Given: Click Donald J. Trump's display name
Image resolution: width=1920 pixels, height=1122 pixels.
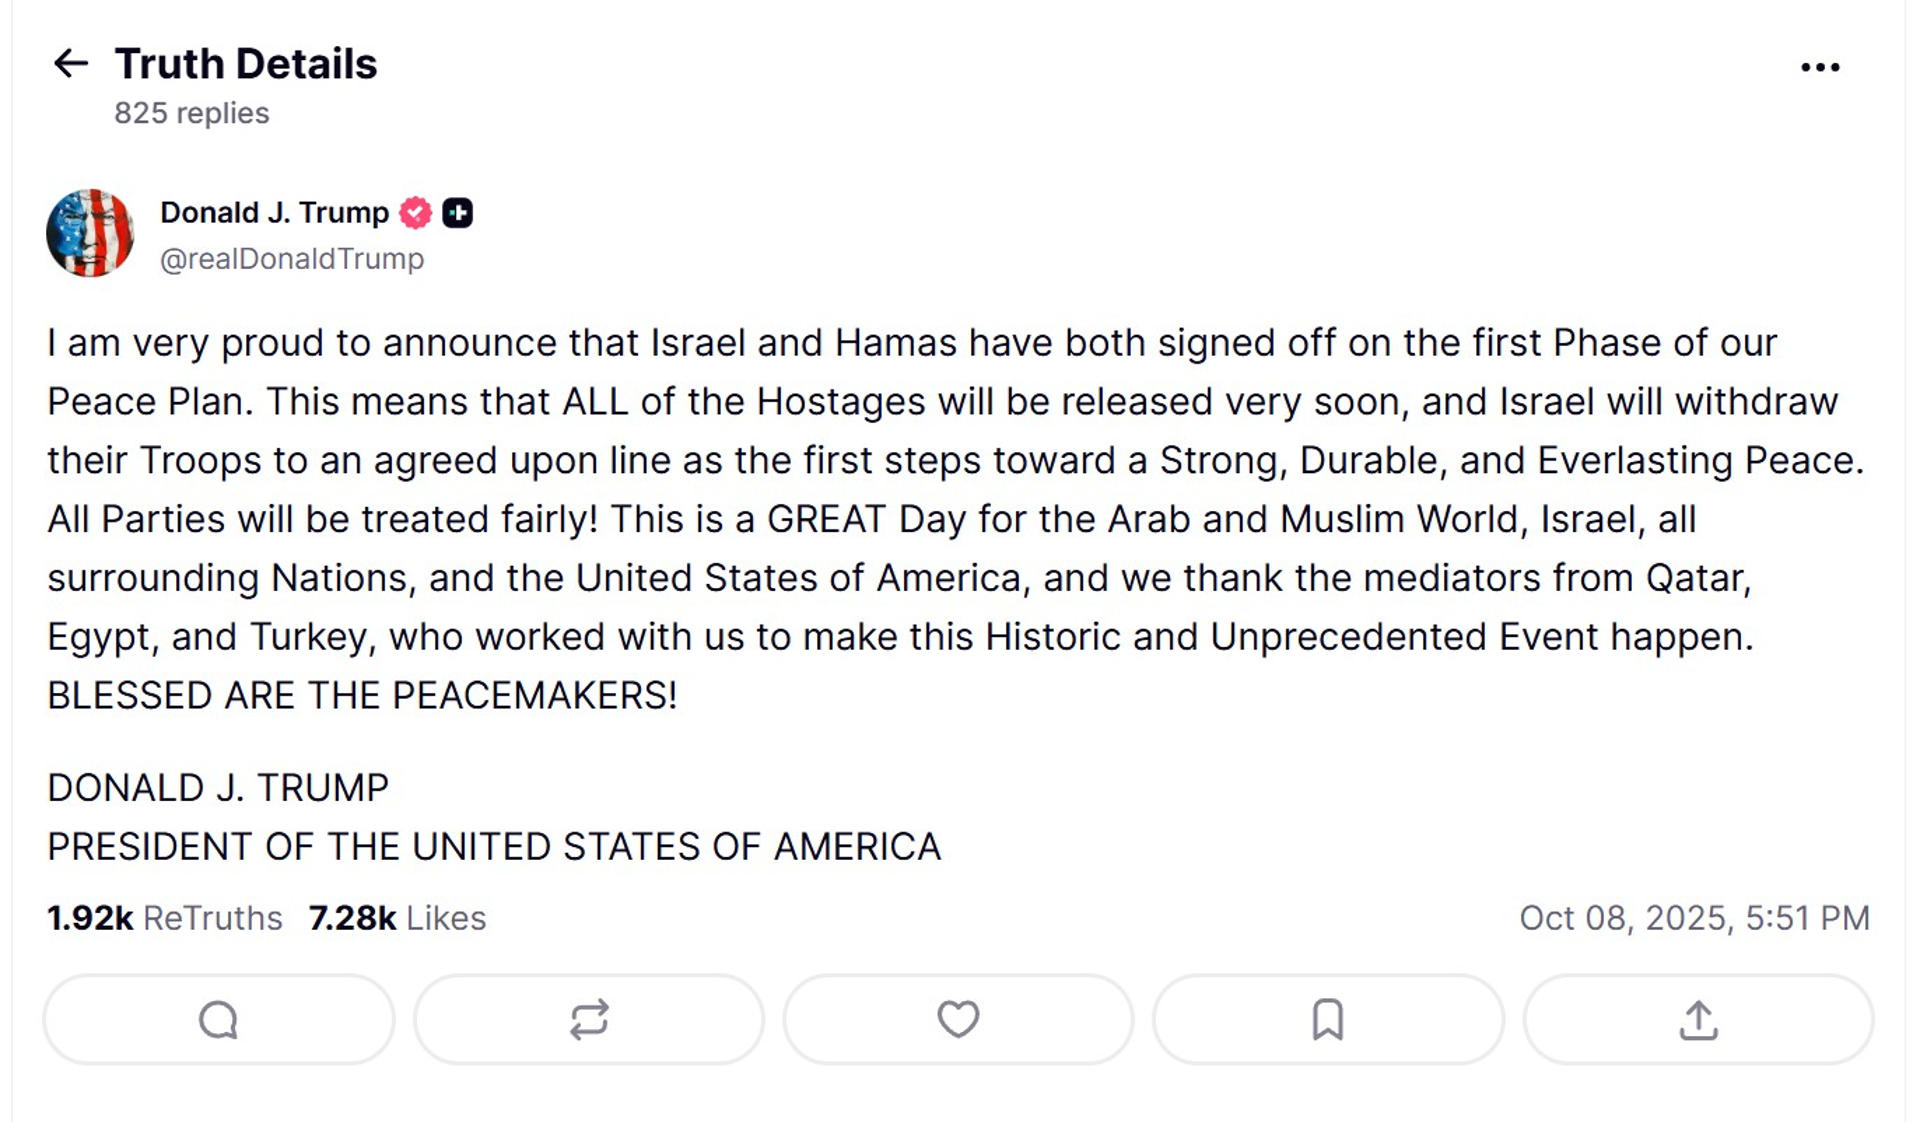Looking at the screenshot, I should click(274, 212).
